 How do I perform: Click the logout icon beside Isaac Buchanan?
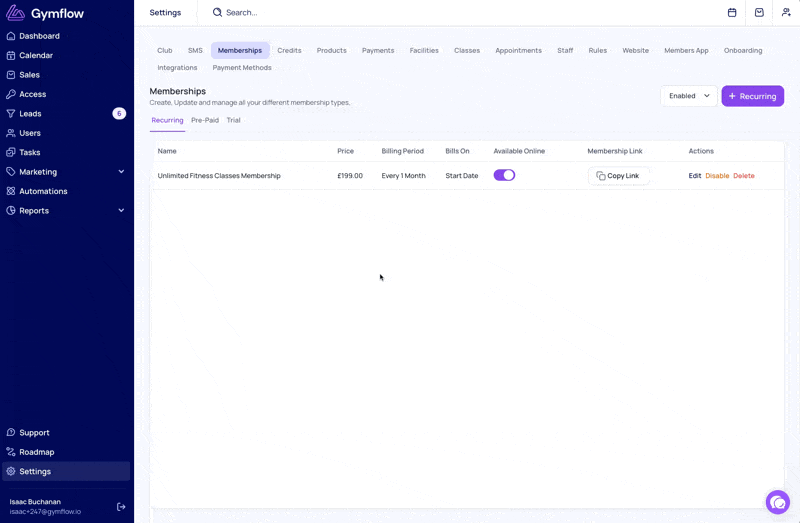pos(121,507)
